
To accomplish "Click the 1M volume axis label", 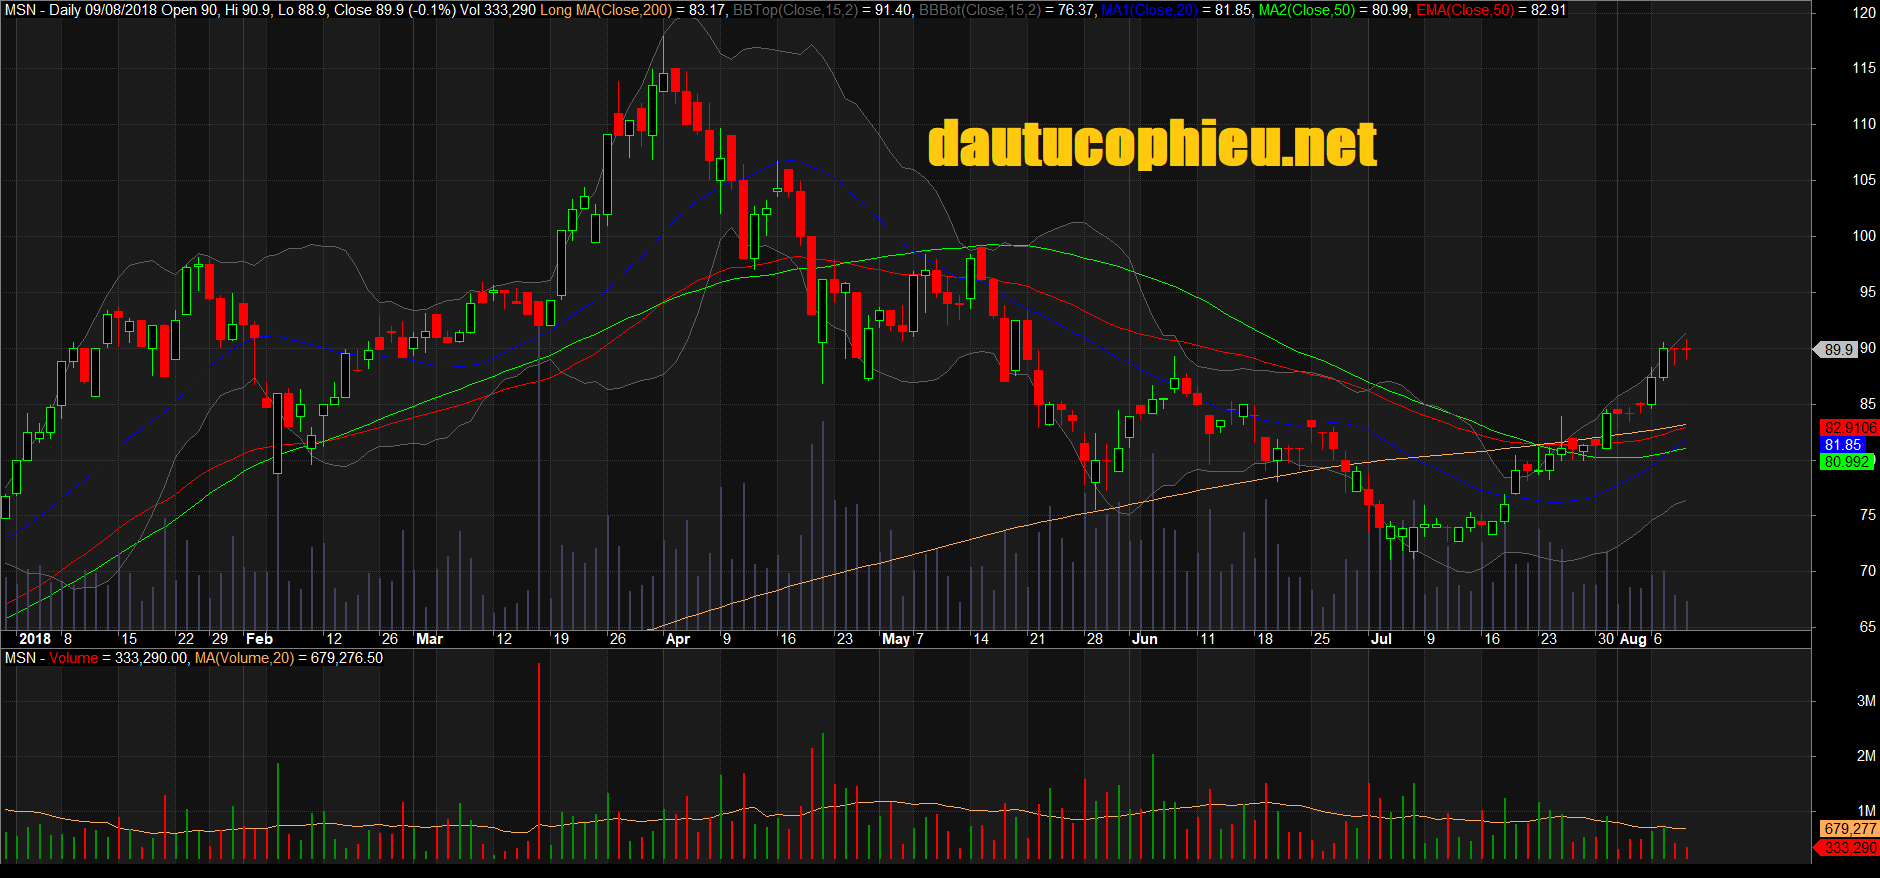I will coord(1866,811).
